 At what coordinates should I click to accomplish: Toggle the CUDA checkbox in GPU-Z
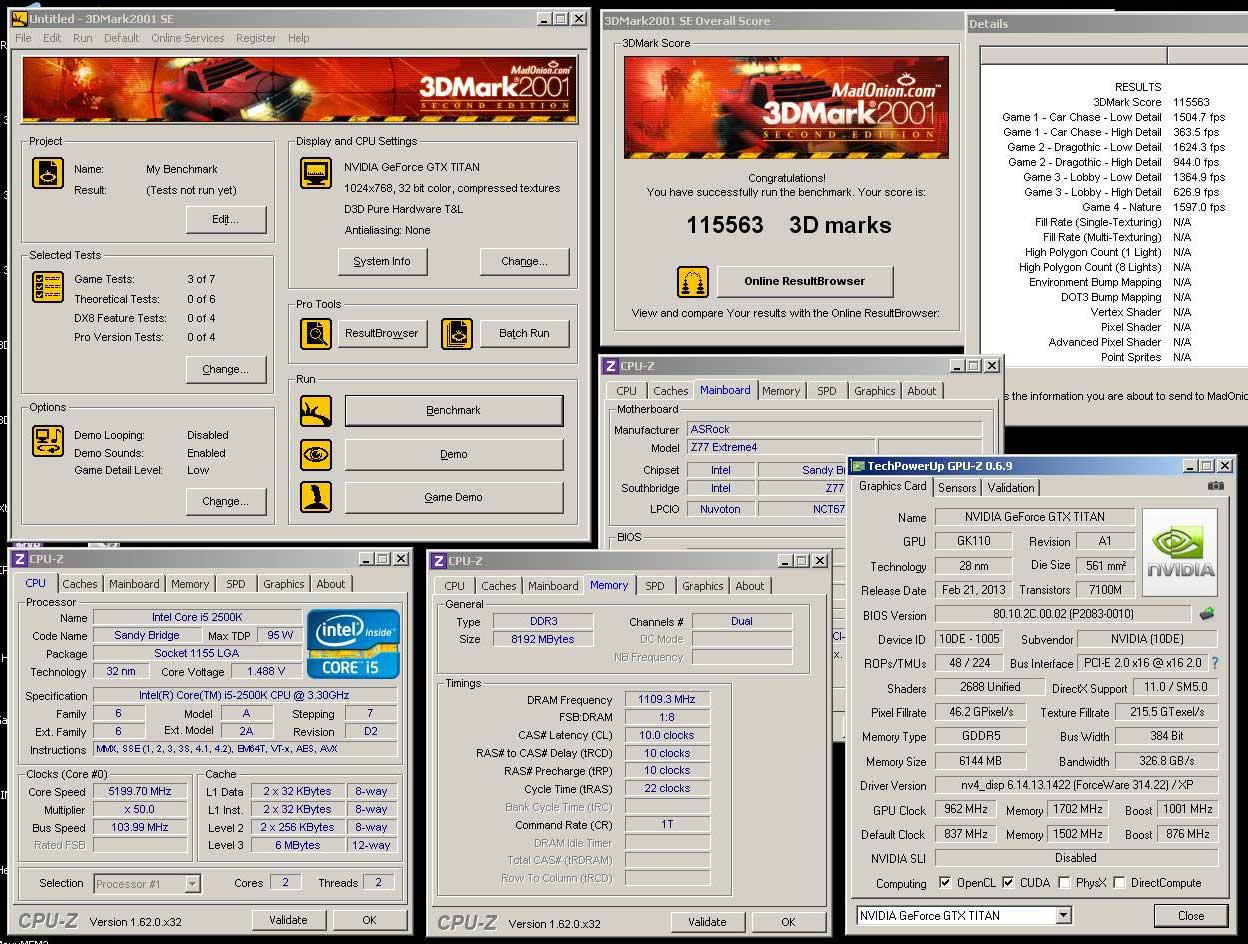click(1008, 883)
